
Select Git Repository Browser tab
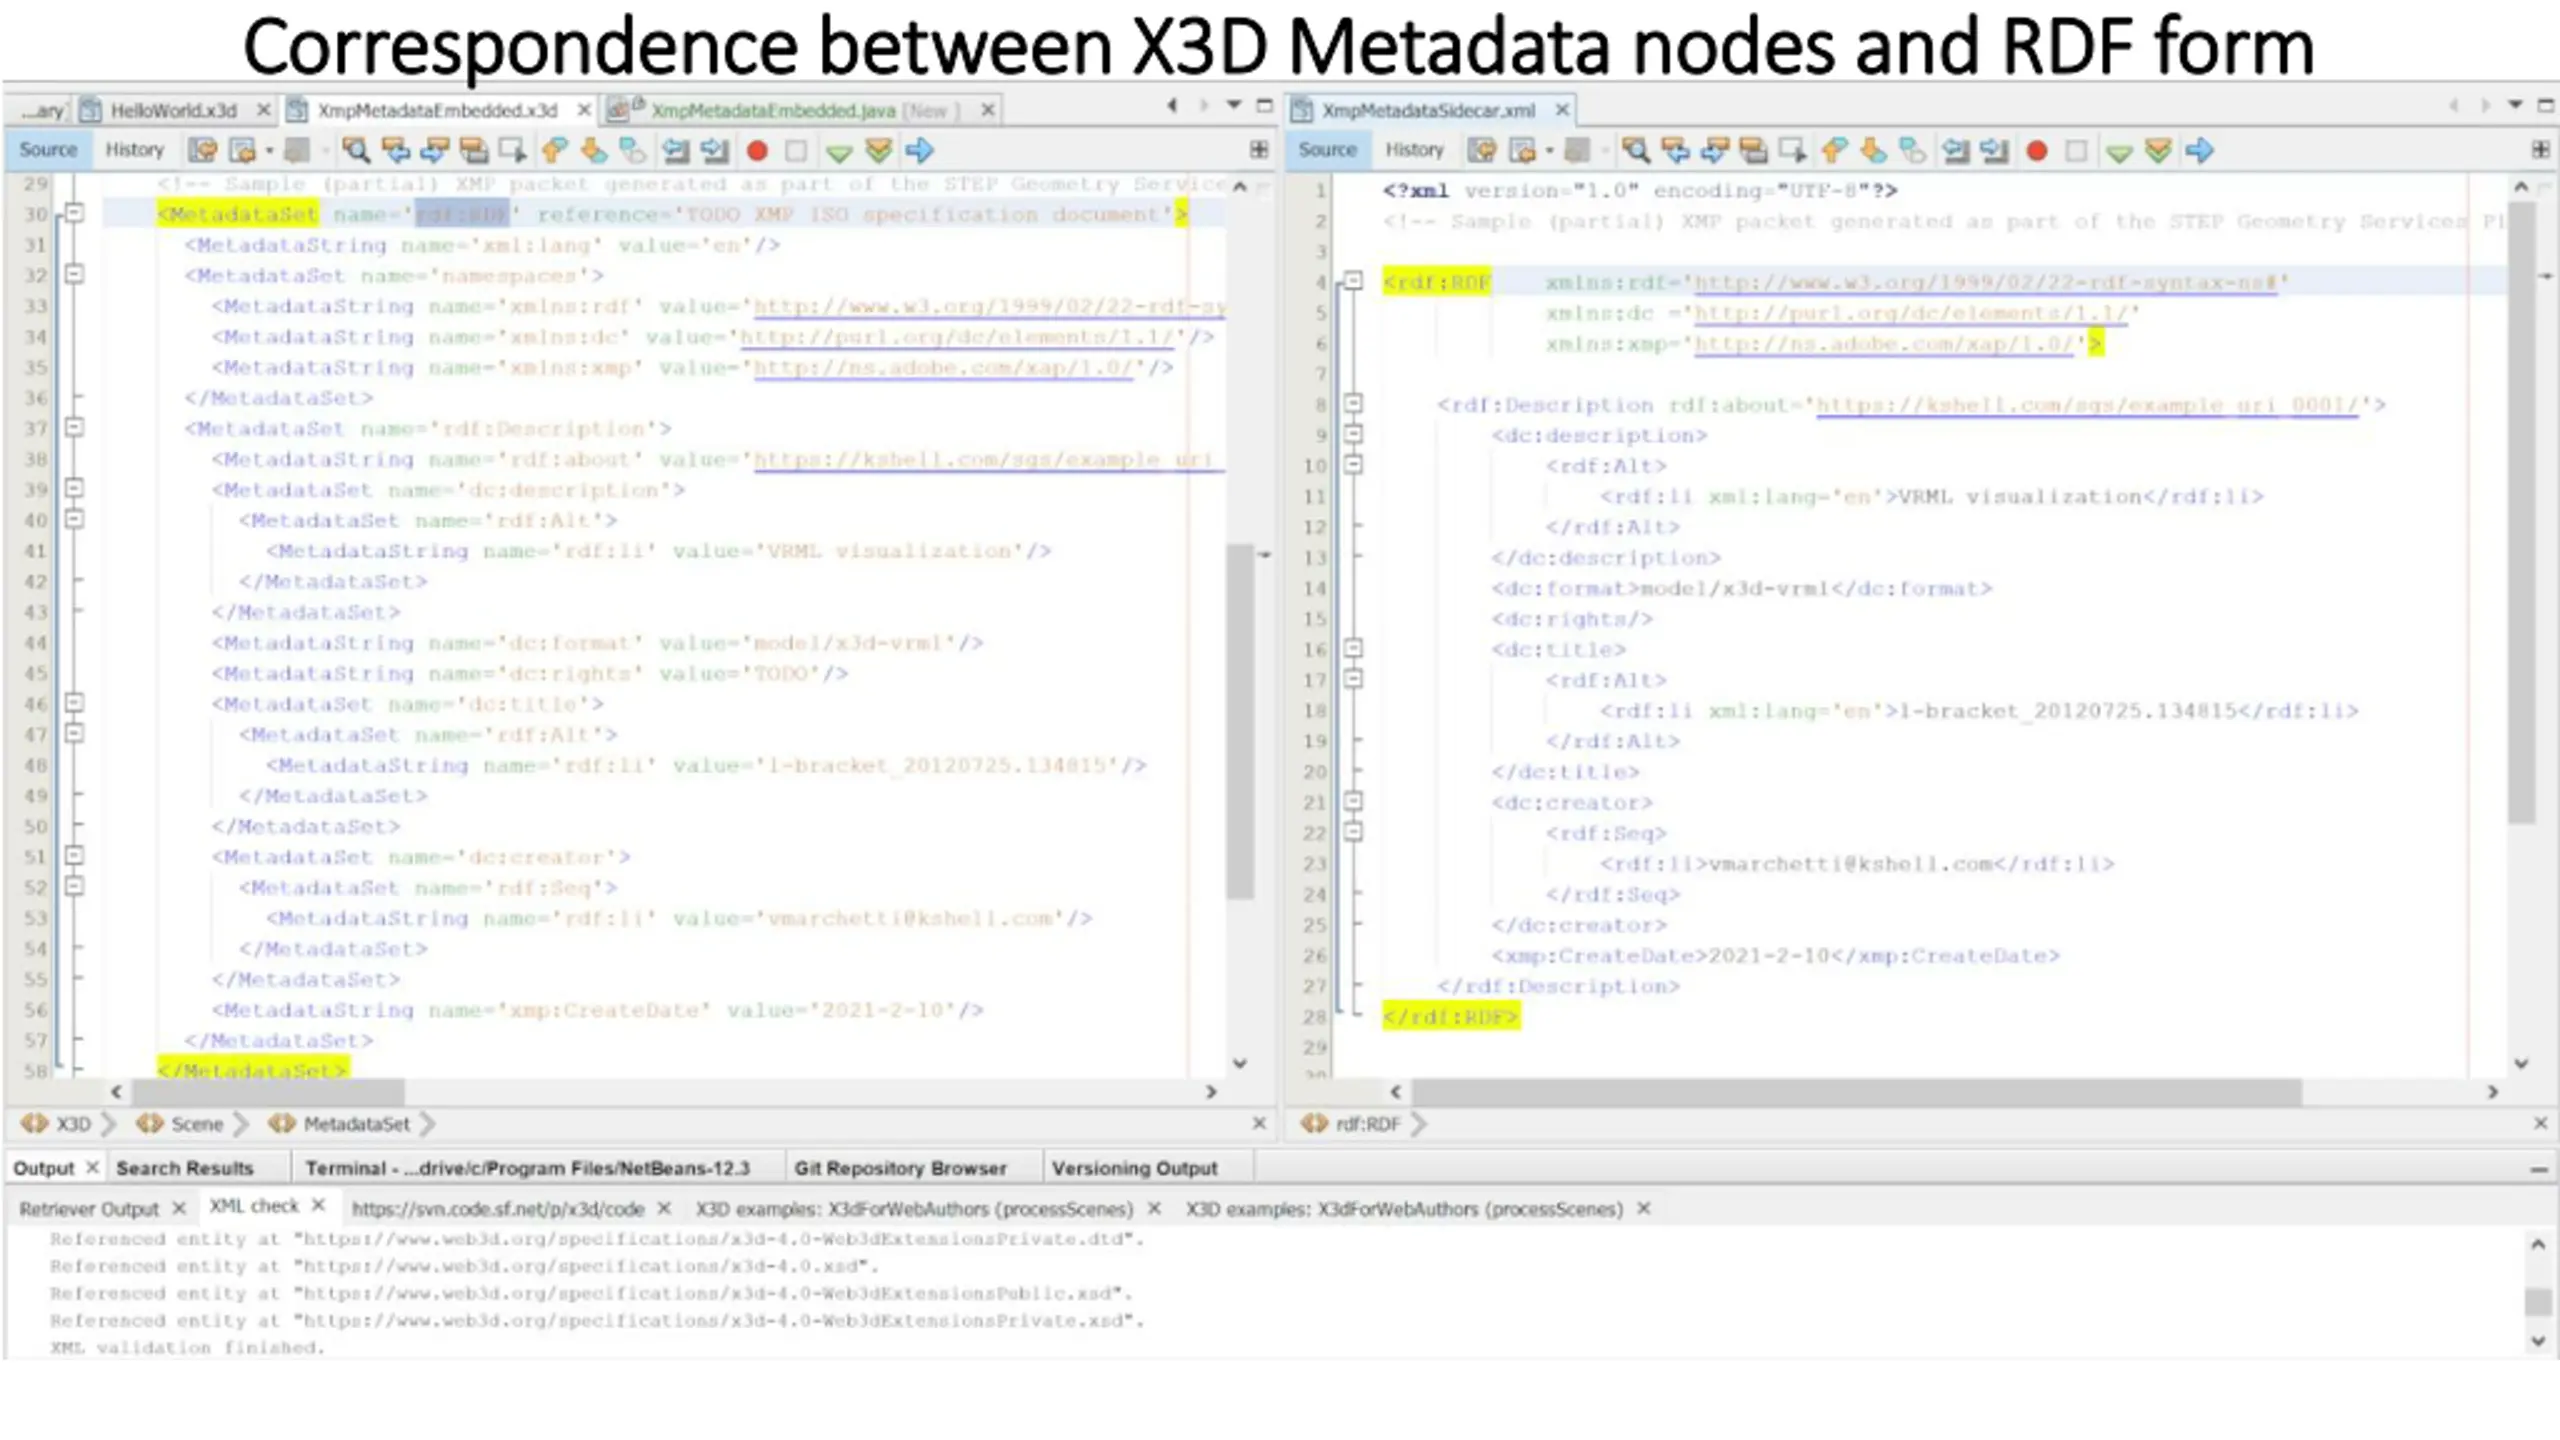click(900, 1168)
